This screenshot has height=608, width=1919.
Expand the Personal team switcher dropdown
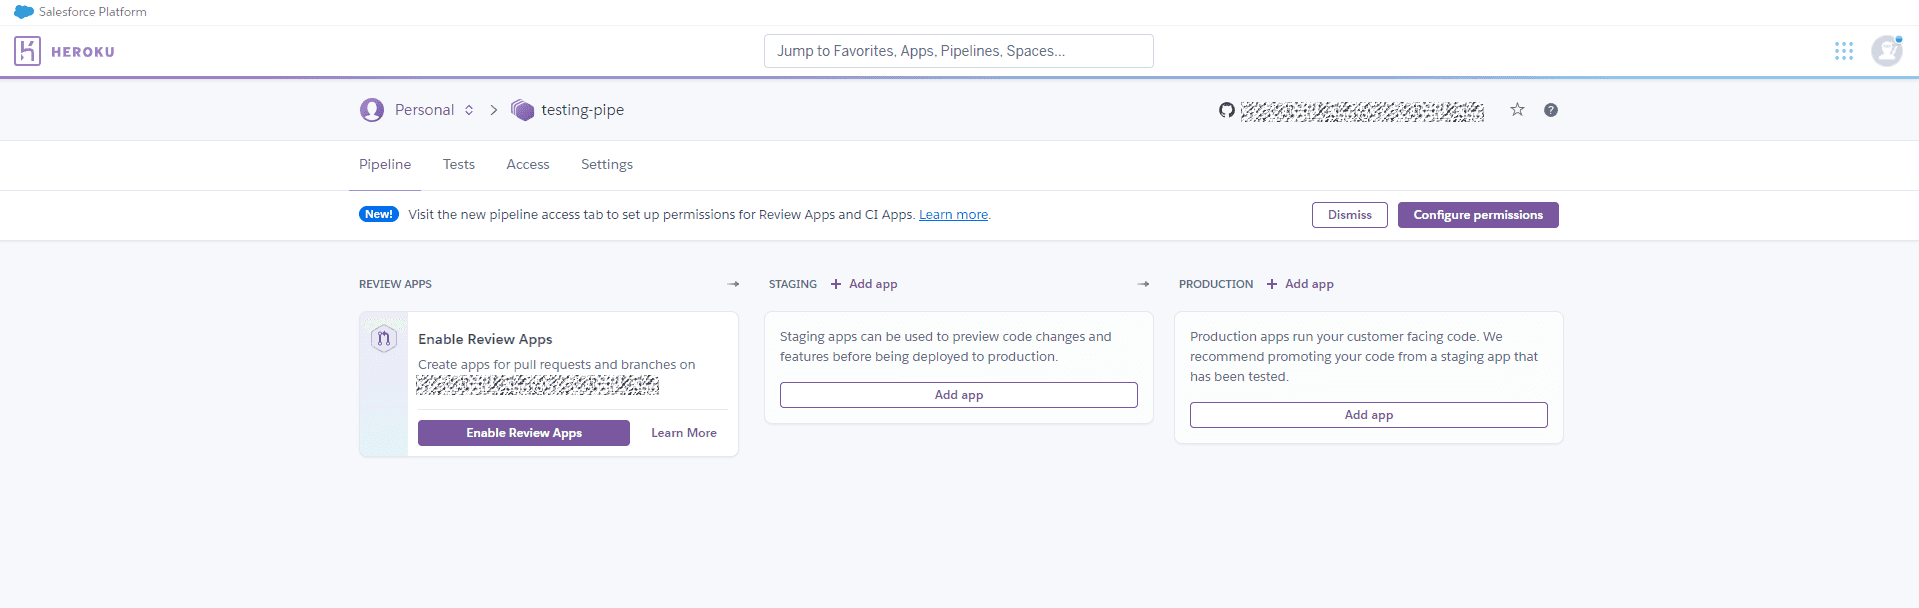(468, 110)
